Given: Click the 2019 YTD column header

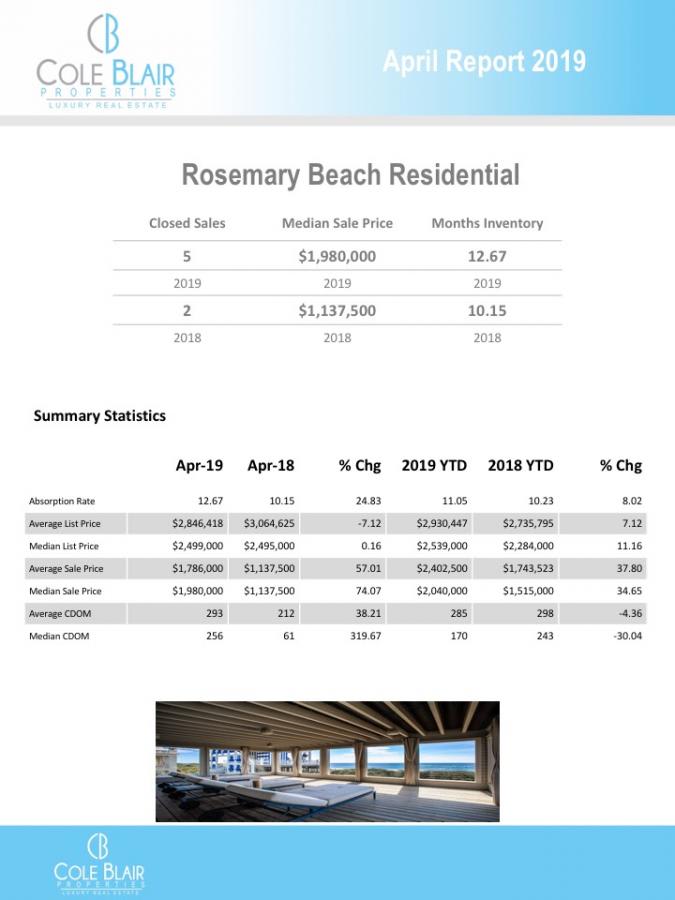Looking at the screenshot, I should pyautogui.click(x=434, y=465).
